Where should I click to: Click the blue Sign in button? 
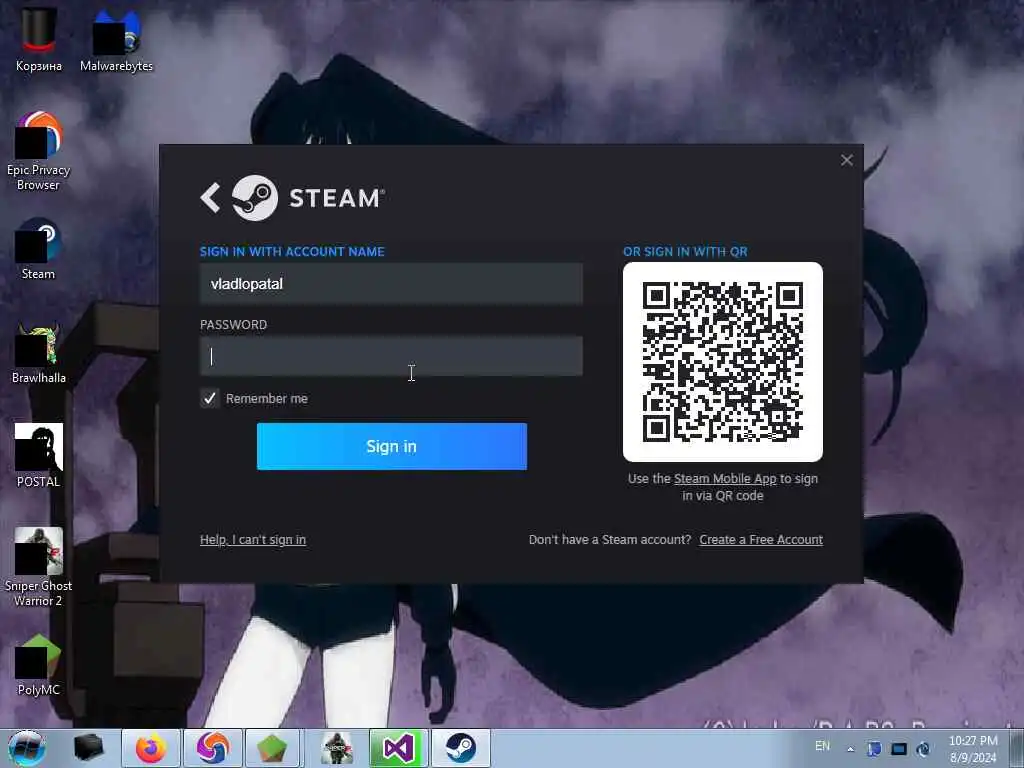pos(392,446)
